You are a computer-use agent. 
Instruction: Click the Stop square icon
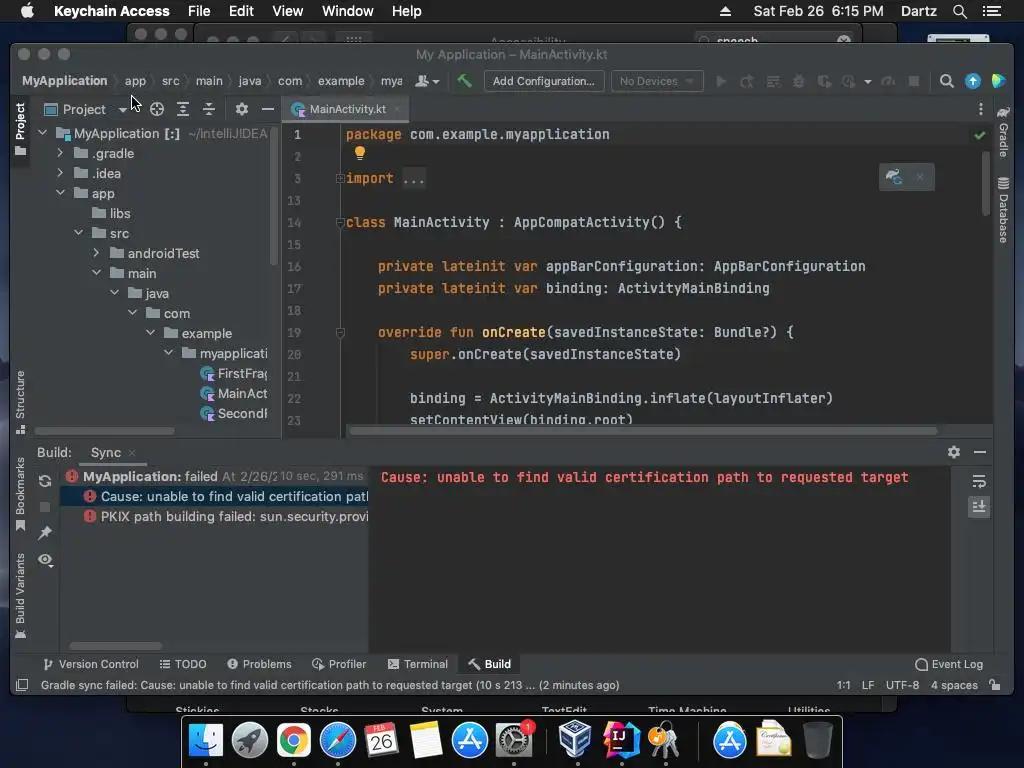tap(914, 81)
